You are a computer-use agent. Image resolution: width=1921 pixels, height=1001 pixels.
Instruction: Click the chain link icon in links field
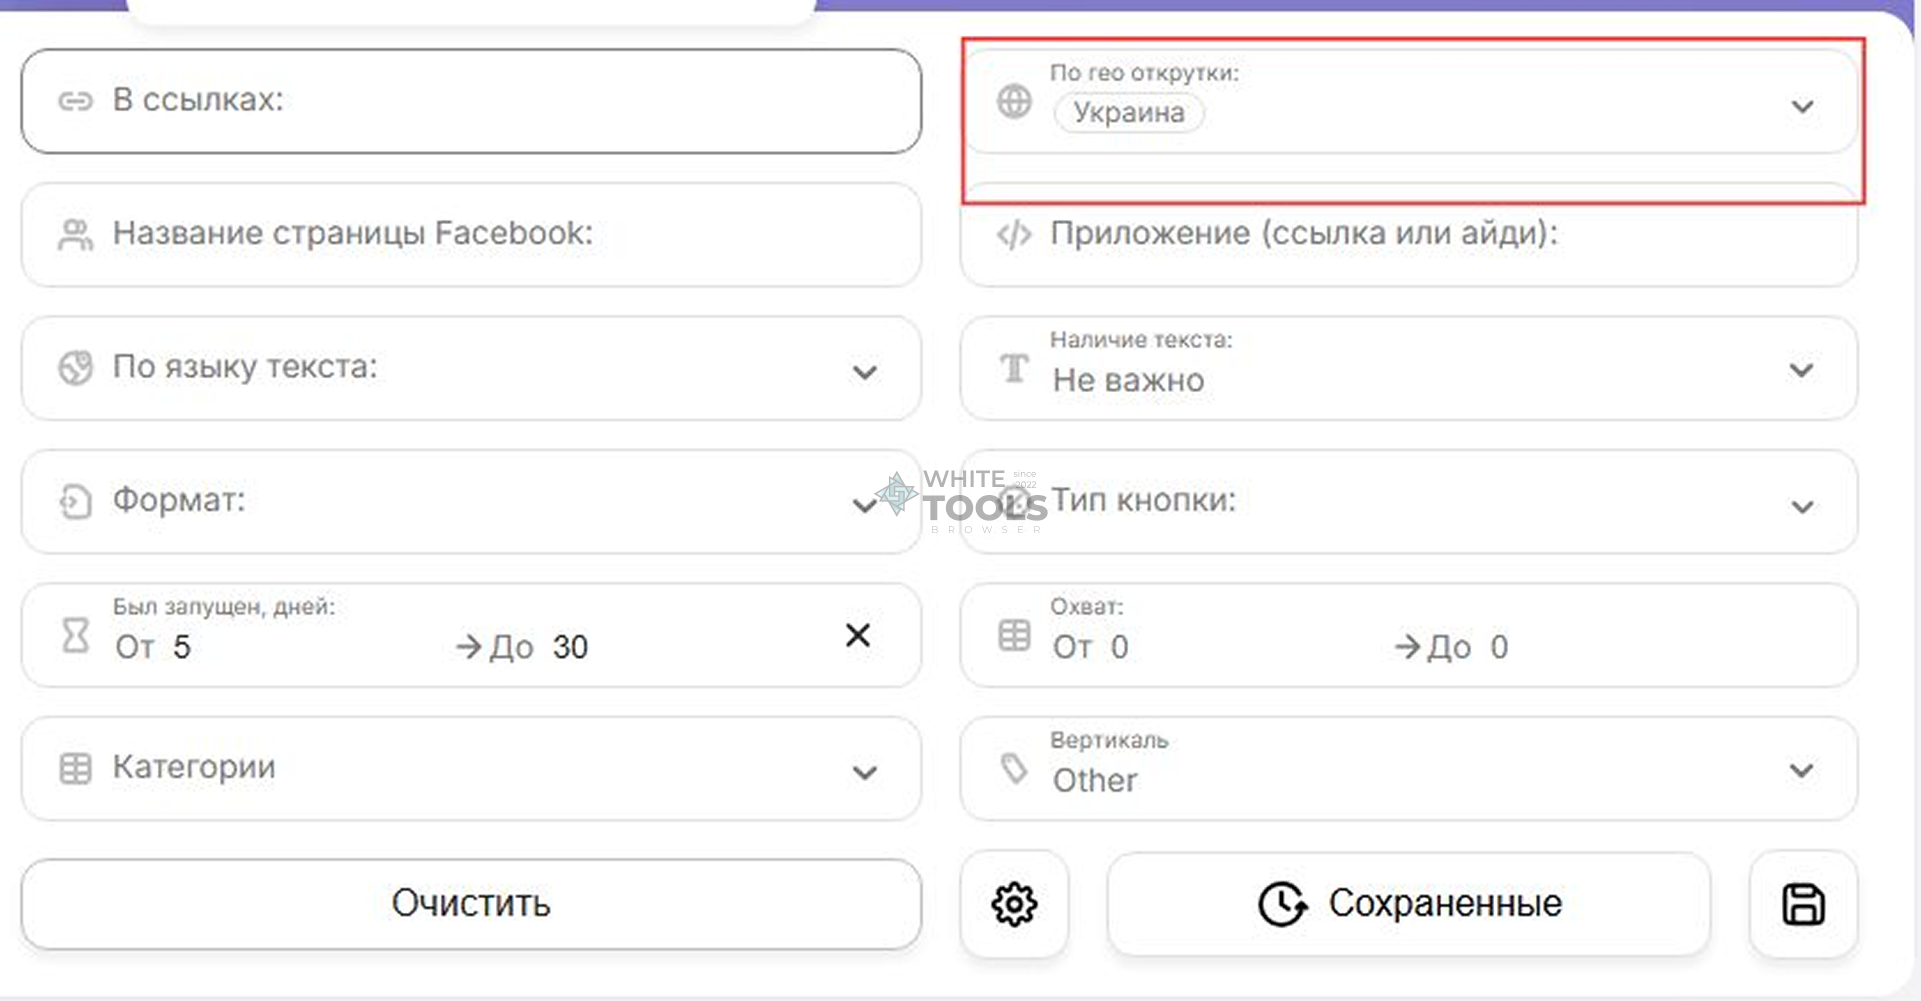coord(76,101)
